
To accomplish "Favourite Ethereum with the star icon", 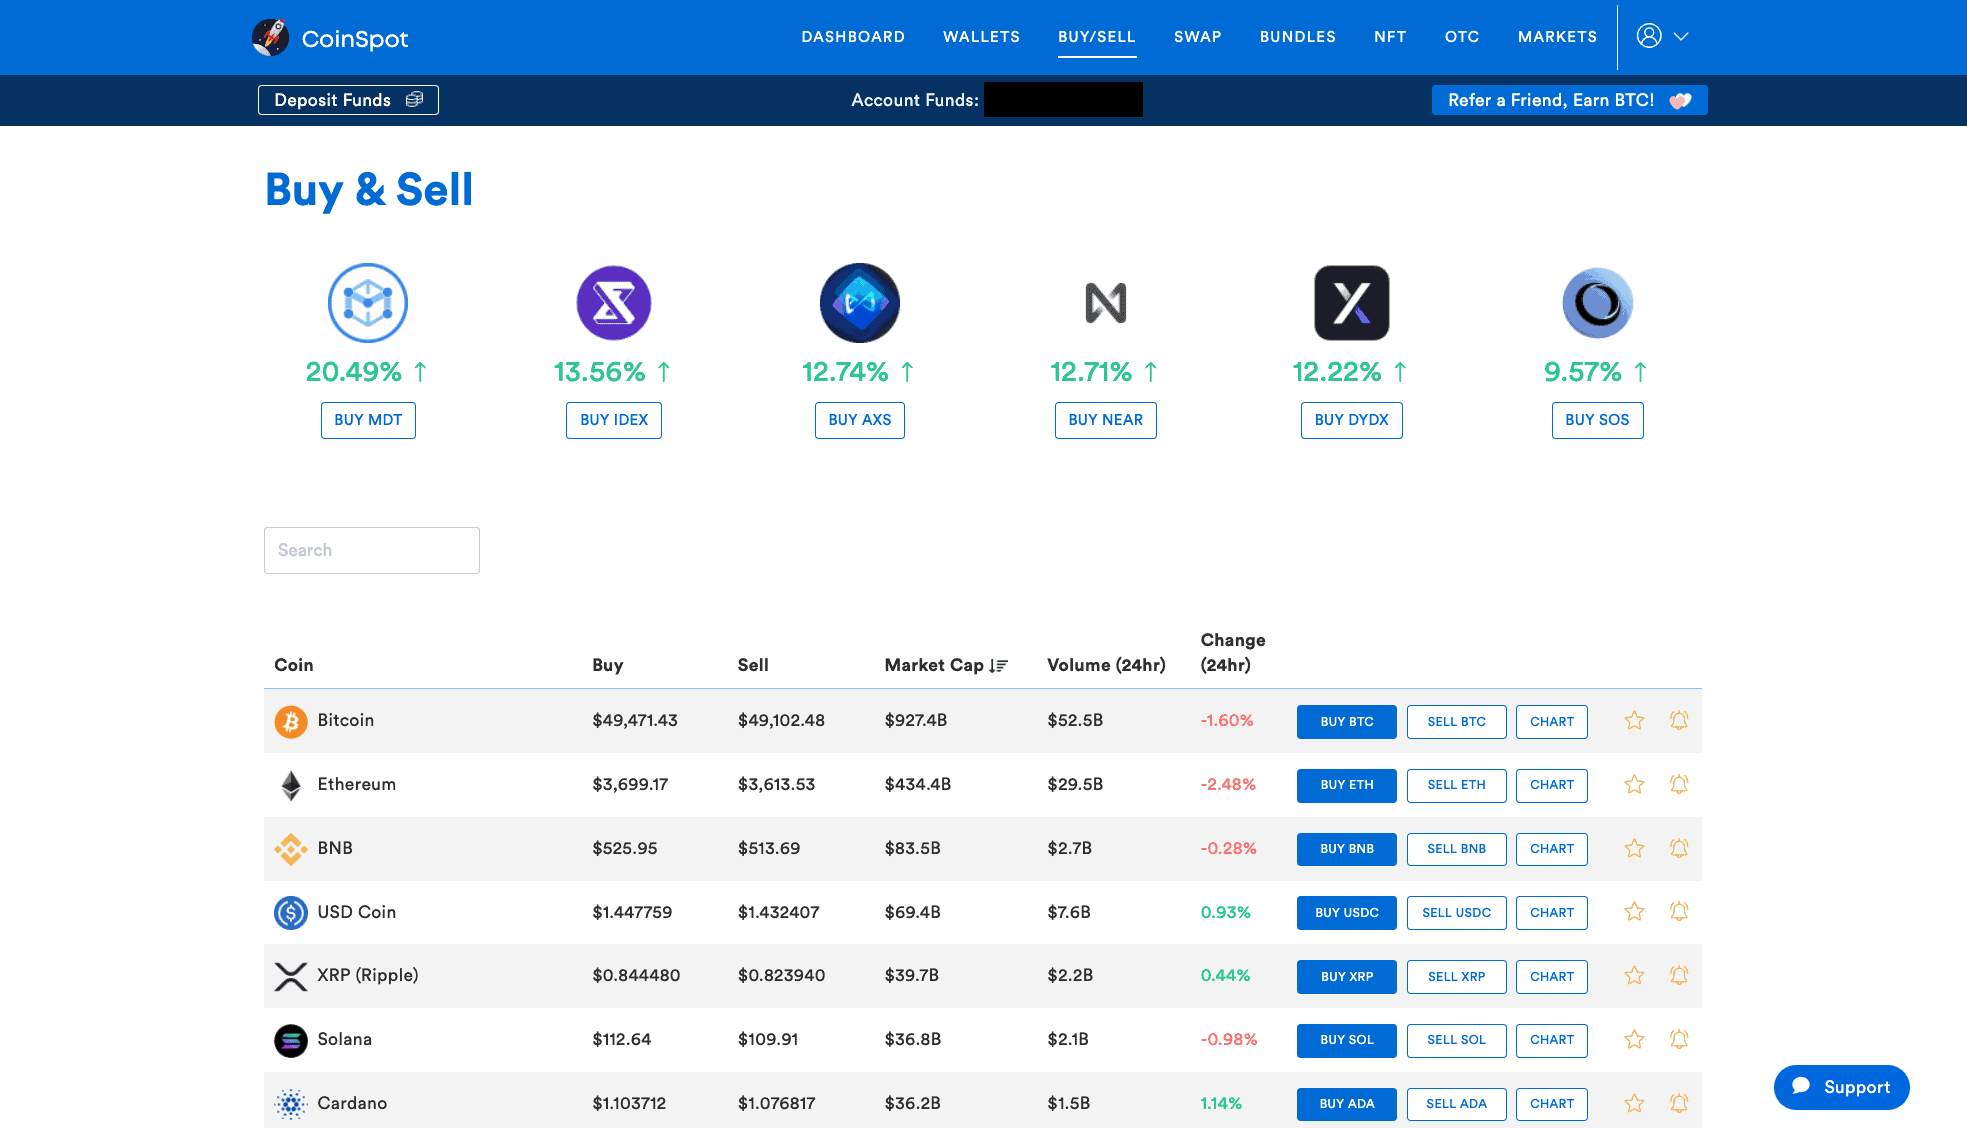I will point(1634,784).
